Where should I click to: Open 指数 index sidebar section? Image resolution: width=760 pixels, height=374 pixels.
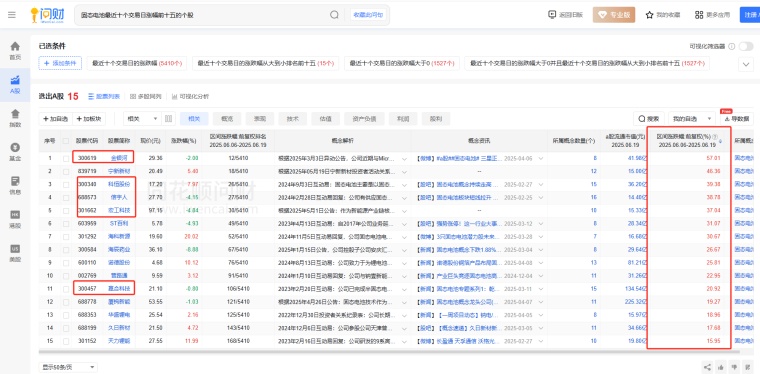tap(15, 118)
